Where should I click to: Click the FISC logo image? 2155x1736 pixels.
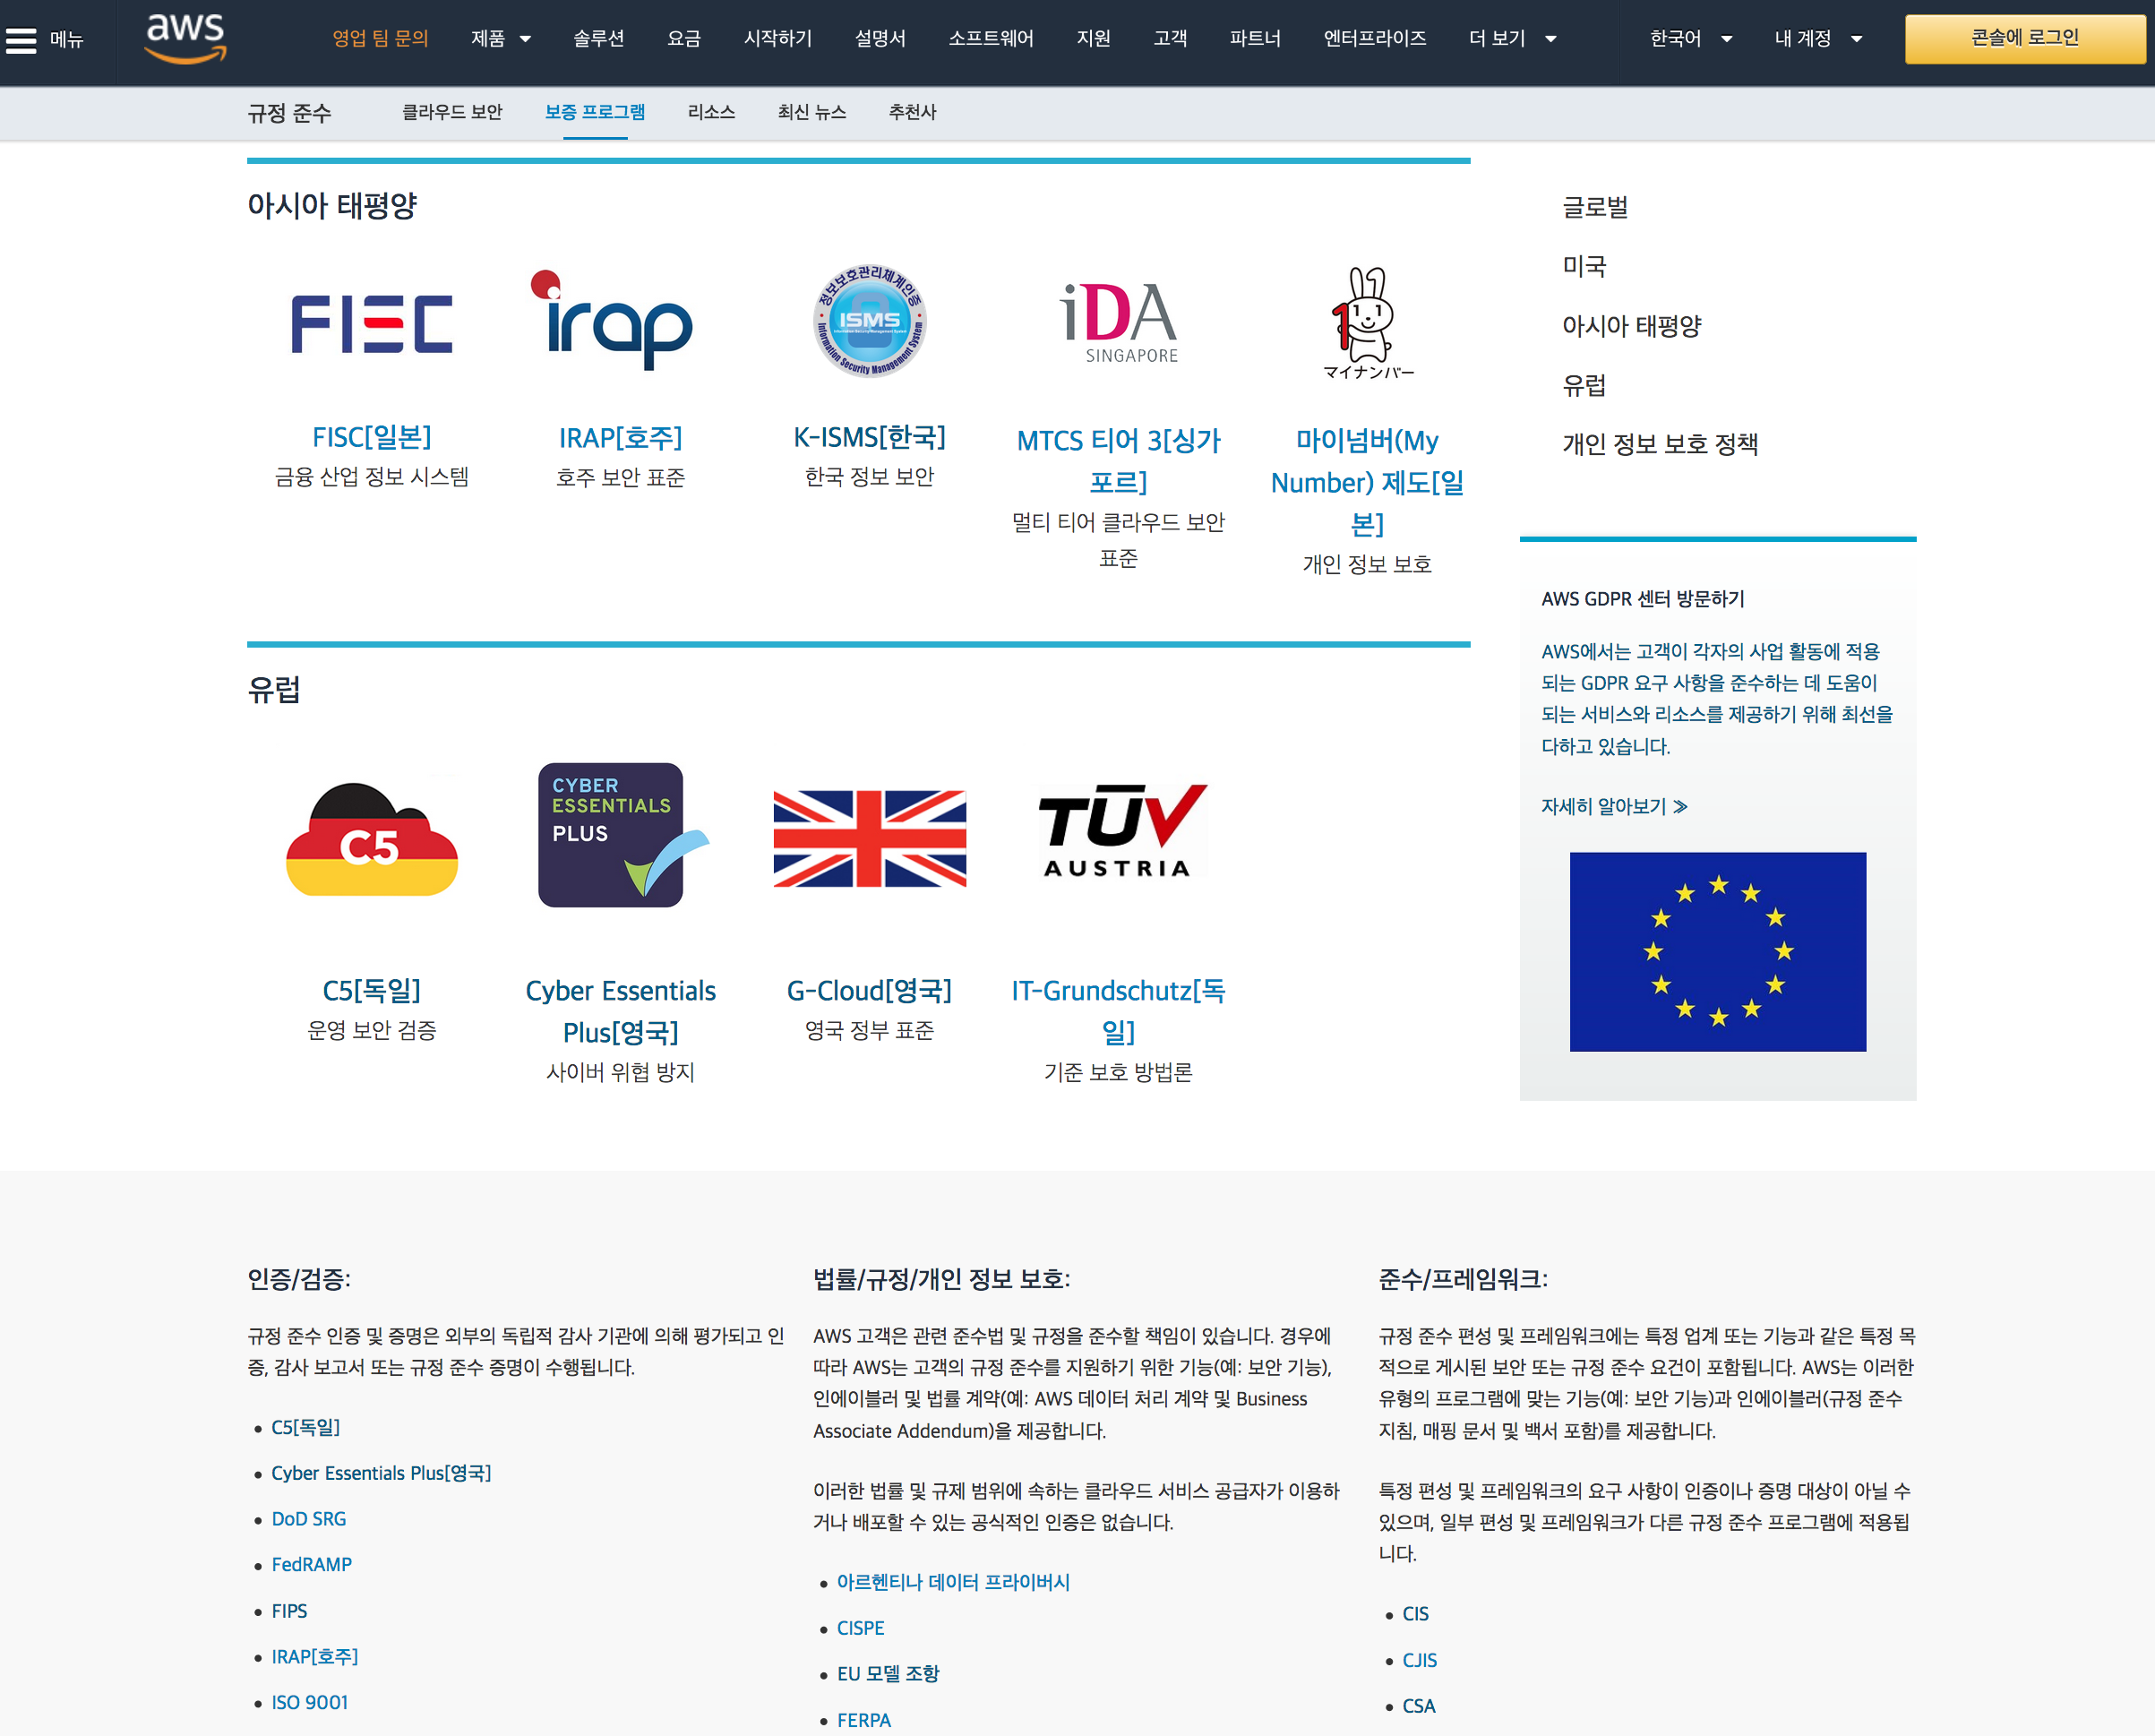point(372,324)
